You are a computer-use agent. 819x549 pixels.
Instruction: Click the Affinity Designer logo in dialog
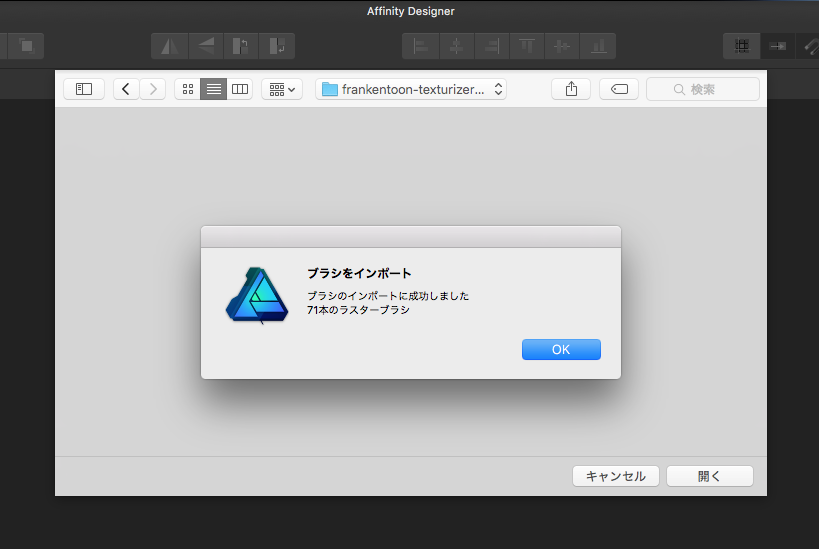pos(257,295)
